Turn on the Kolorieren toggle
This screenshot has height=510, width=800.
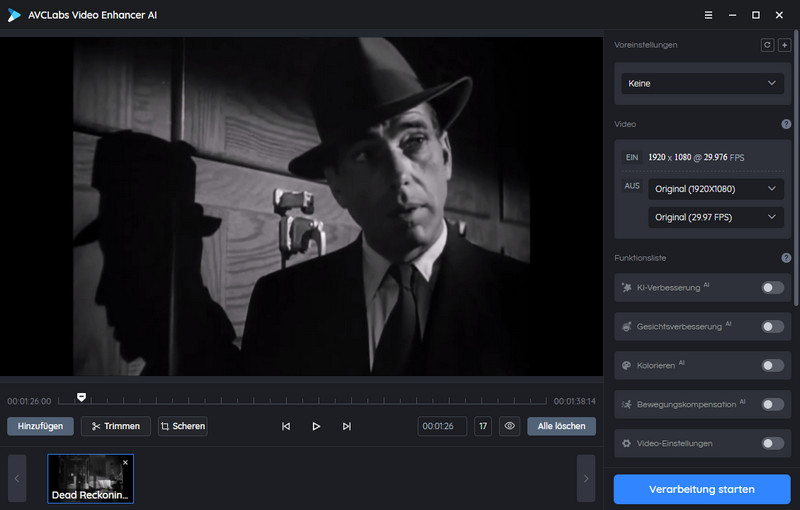click(x=772, y=365)
